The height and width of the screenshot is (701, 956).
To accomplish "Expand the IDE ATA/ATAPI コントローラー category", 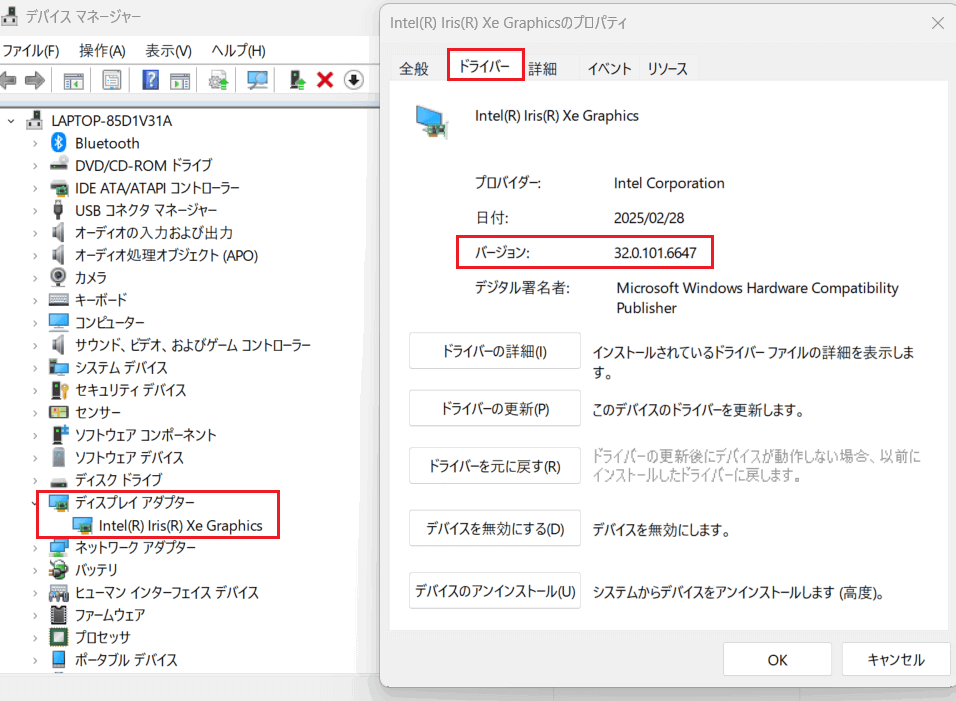I will pos(35,188).
